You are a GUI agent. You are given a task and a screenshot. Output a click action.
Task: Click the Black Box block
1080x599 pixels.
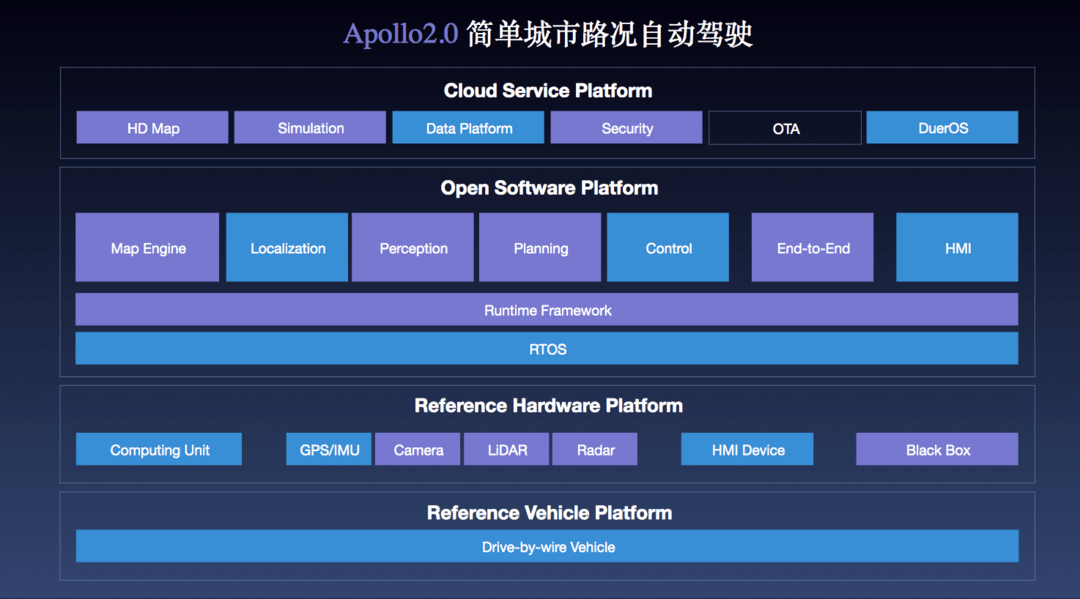[937, 449]
